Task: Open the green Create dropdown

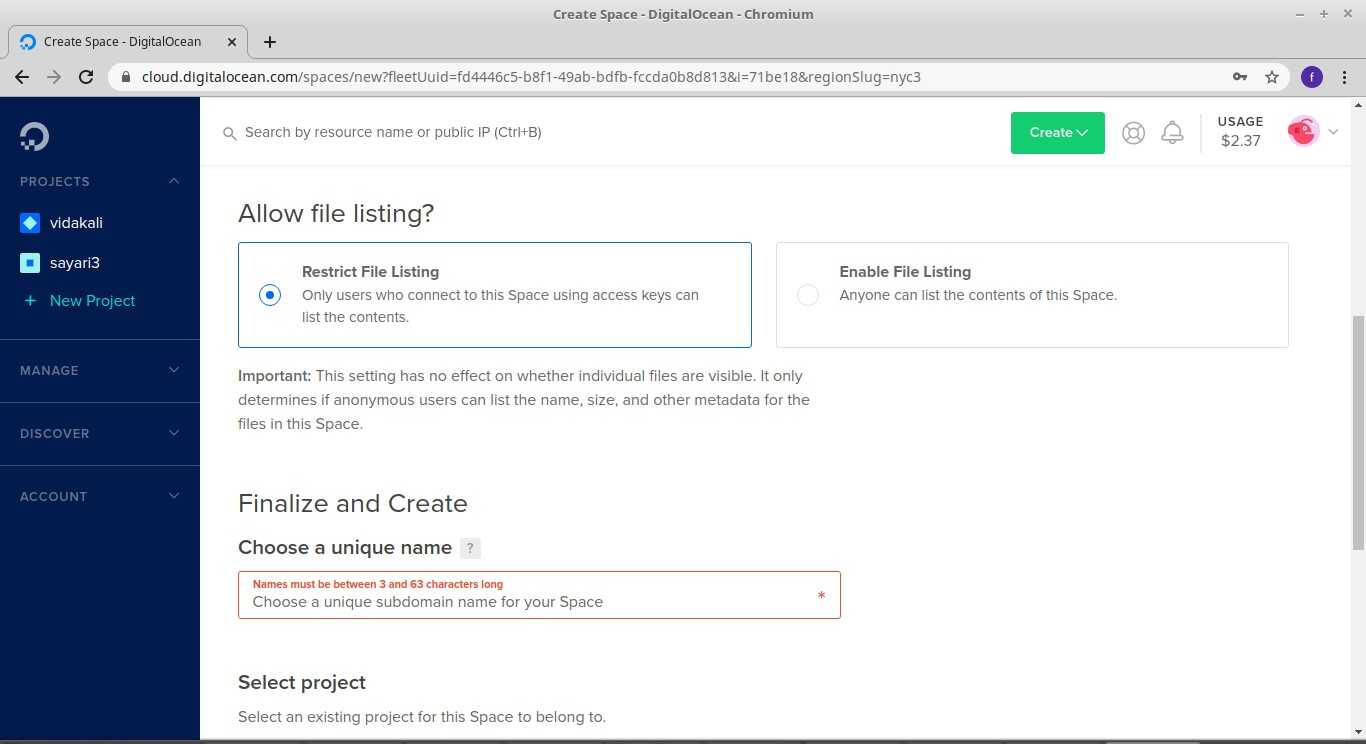Action: 1057,133
